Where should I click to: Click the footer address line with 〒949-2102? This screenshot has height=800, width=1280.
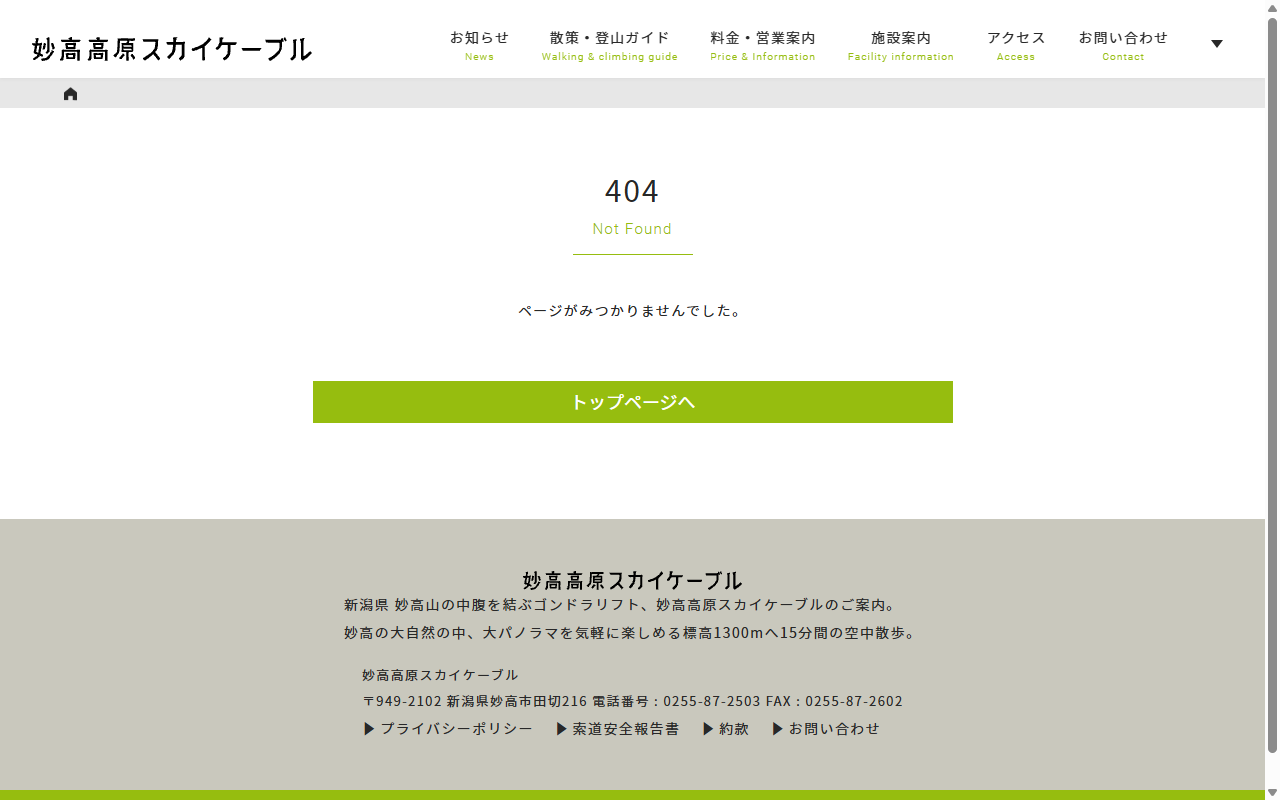pyautogui.click(x=632, y=701)
